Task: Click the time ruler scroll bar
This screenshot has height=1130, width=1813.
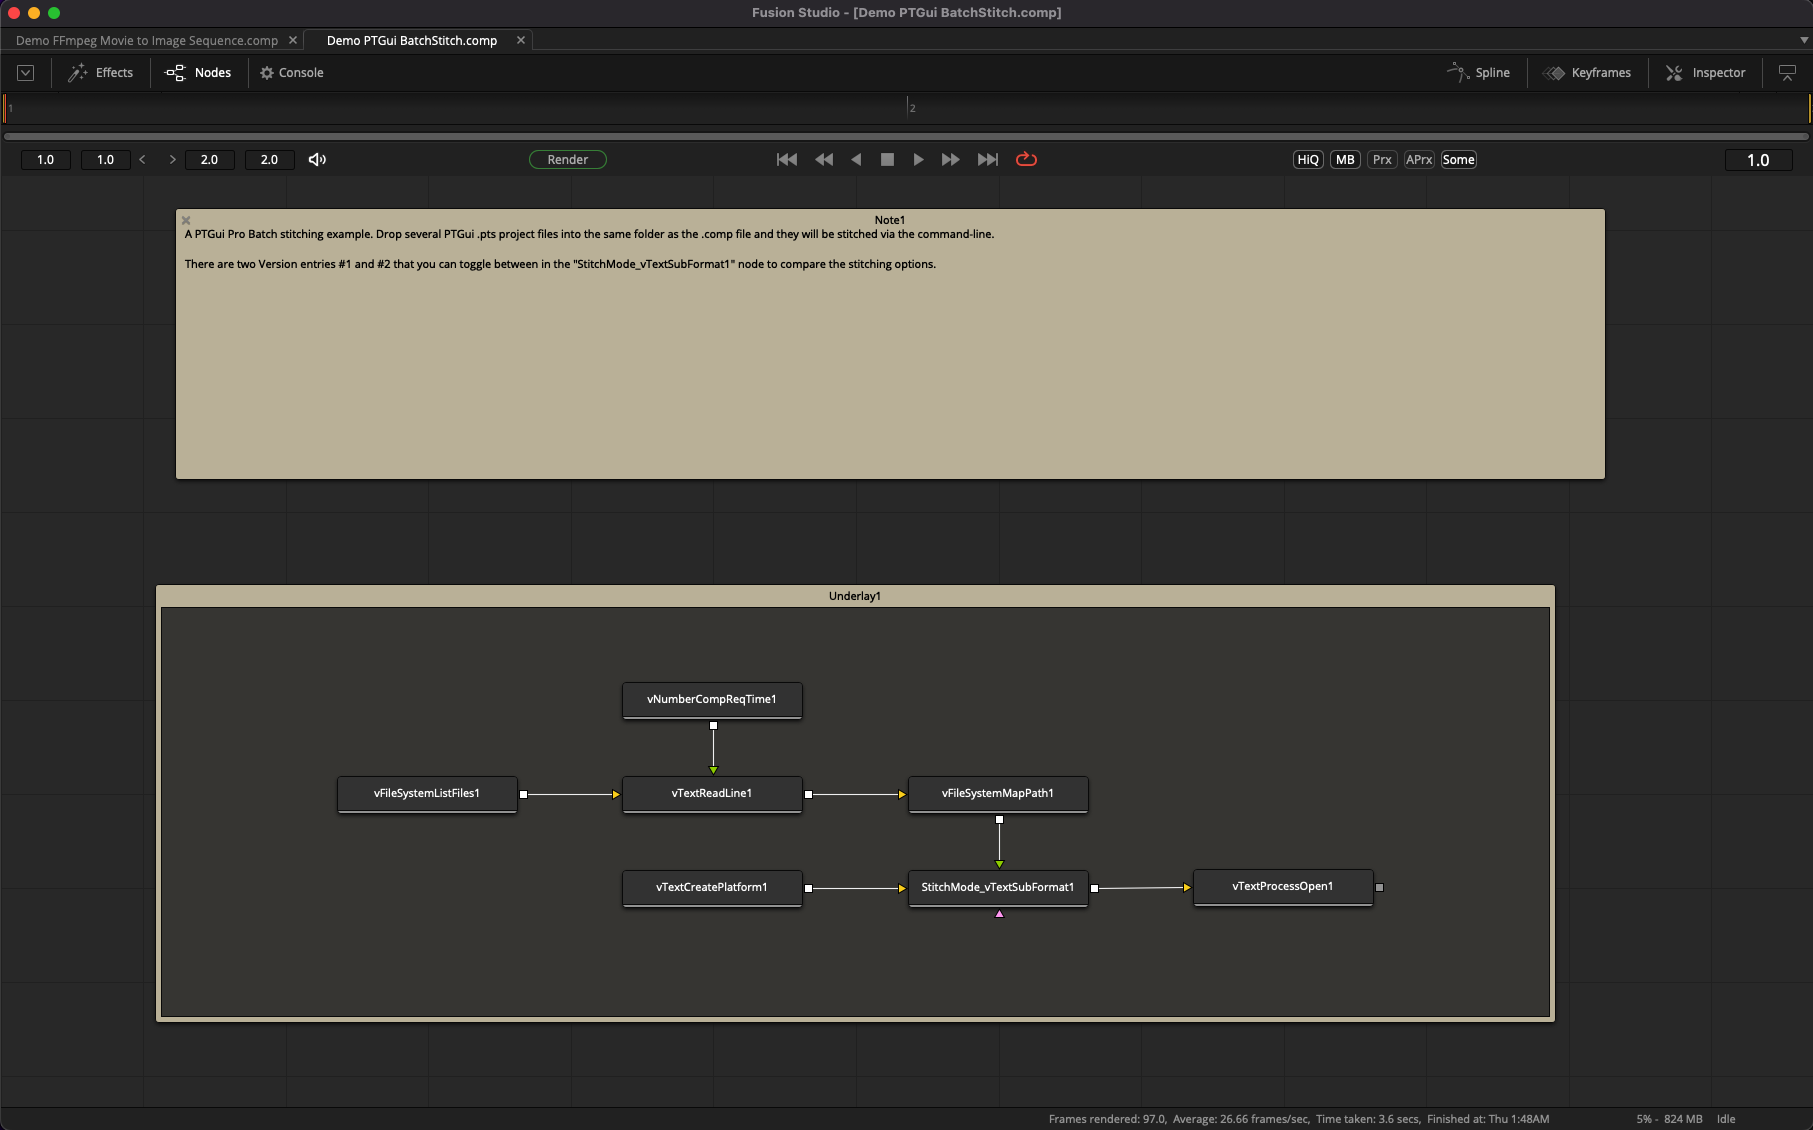Action: (x=906, y=136)
